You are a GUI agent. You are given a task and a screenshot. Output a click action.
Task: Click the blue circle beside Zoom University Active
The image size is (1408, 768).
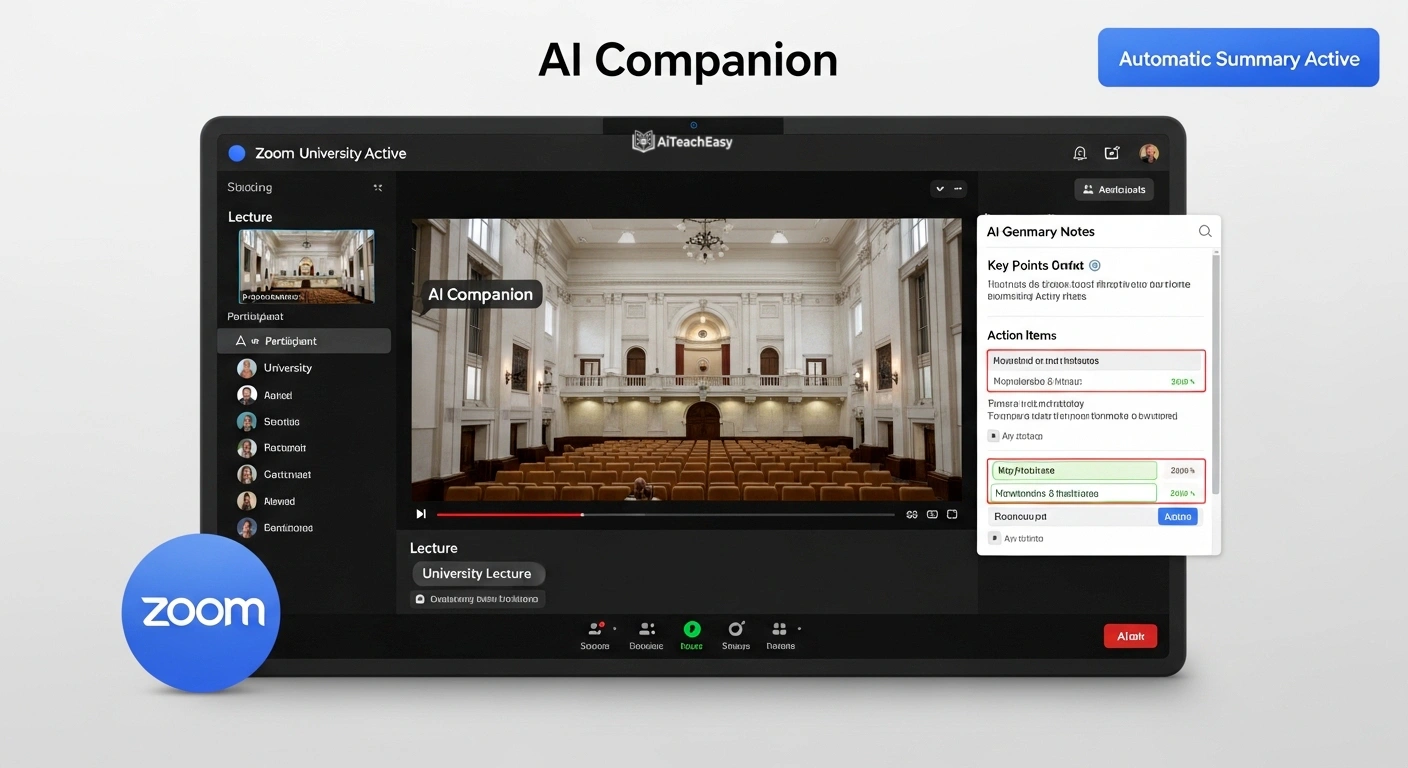point(237,153)
